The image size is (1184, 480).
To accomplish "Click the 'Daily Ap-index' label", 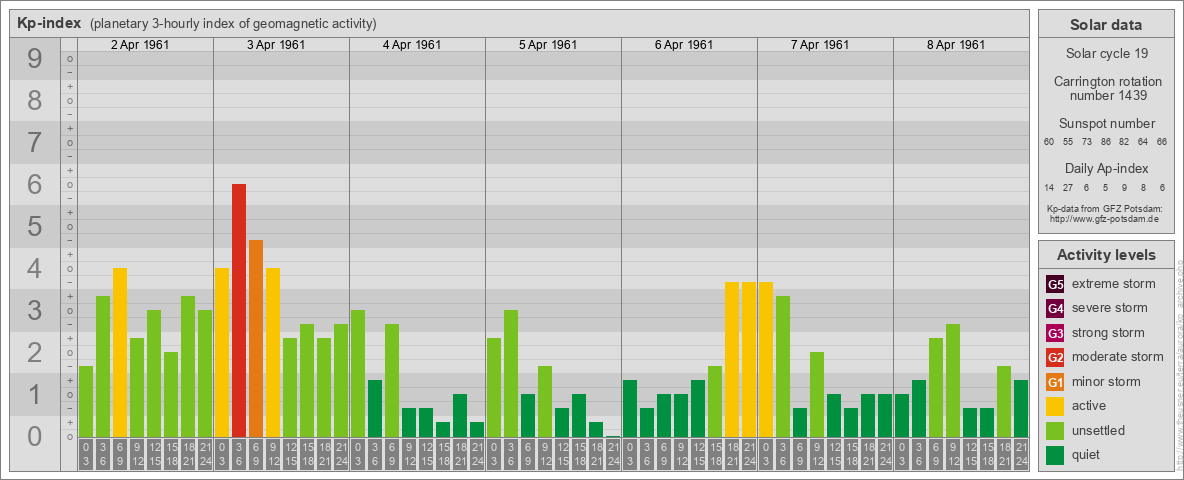I will coord(1107,168).
